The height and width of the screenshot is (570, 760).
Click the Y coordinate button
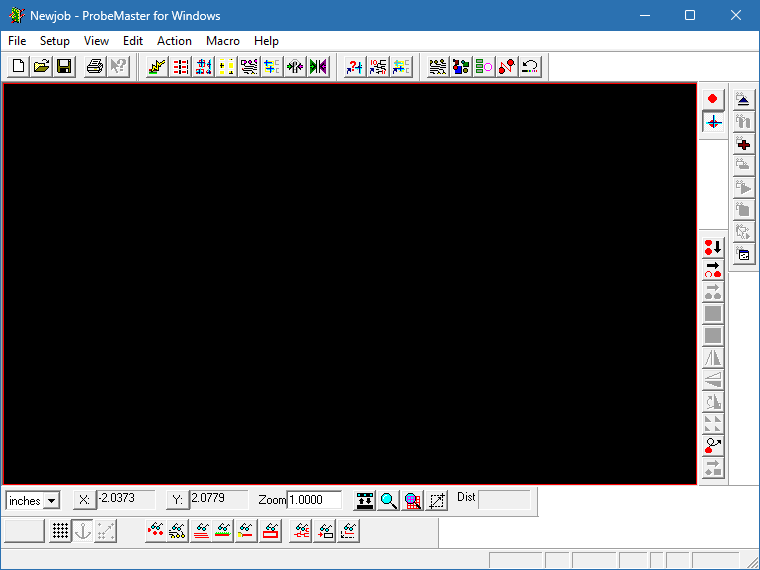[176, 500]
